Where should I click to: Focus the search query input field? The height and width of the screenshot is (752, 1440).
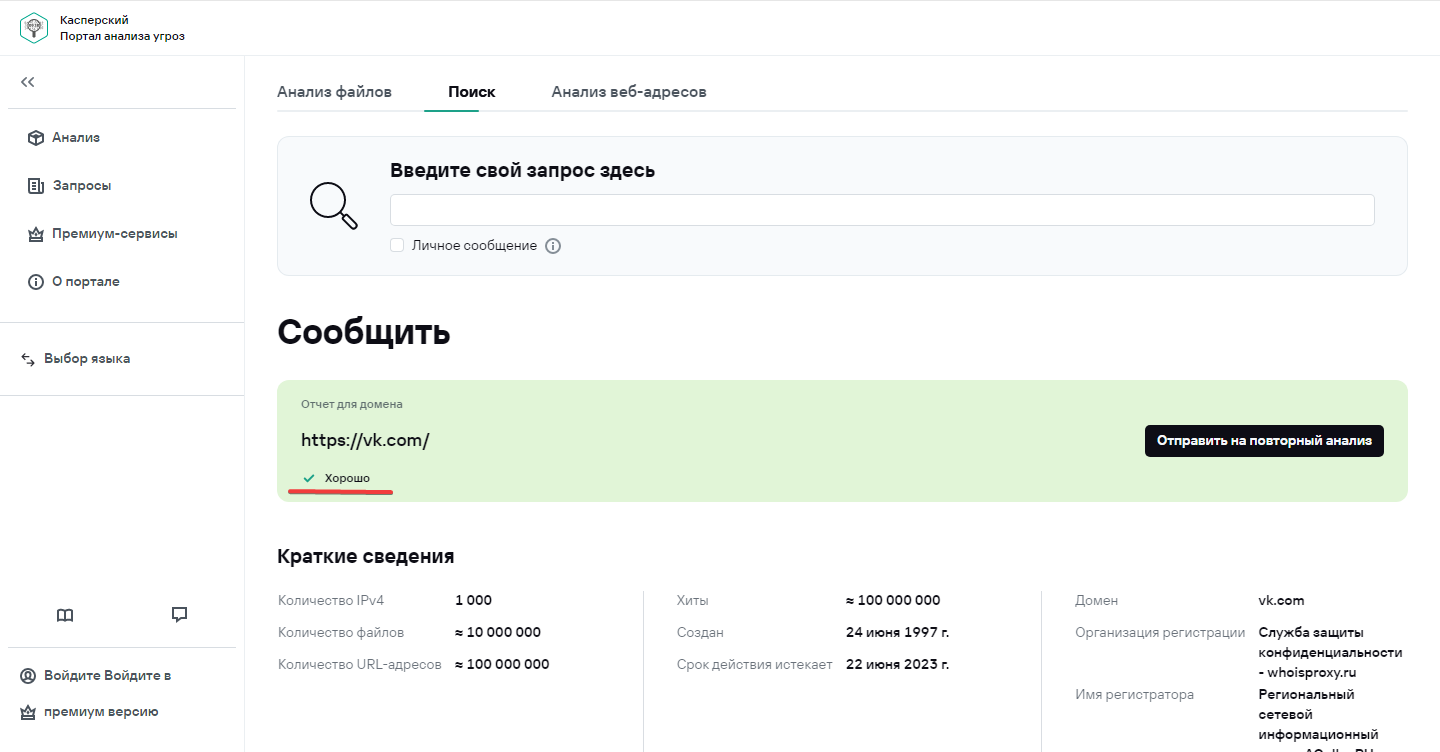[x=882, y=210]
